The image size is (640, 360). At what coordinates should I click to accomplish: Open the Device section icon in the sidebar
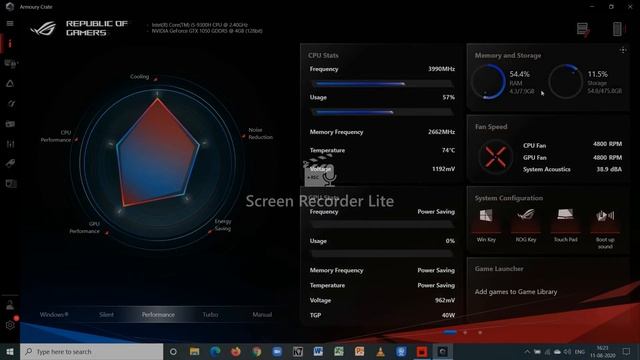[x=10, y=64]
